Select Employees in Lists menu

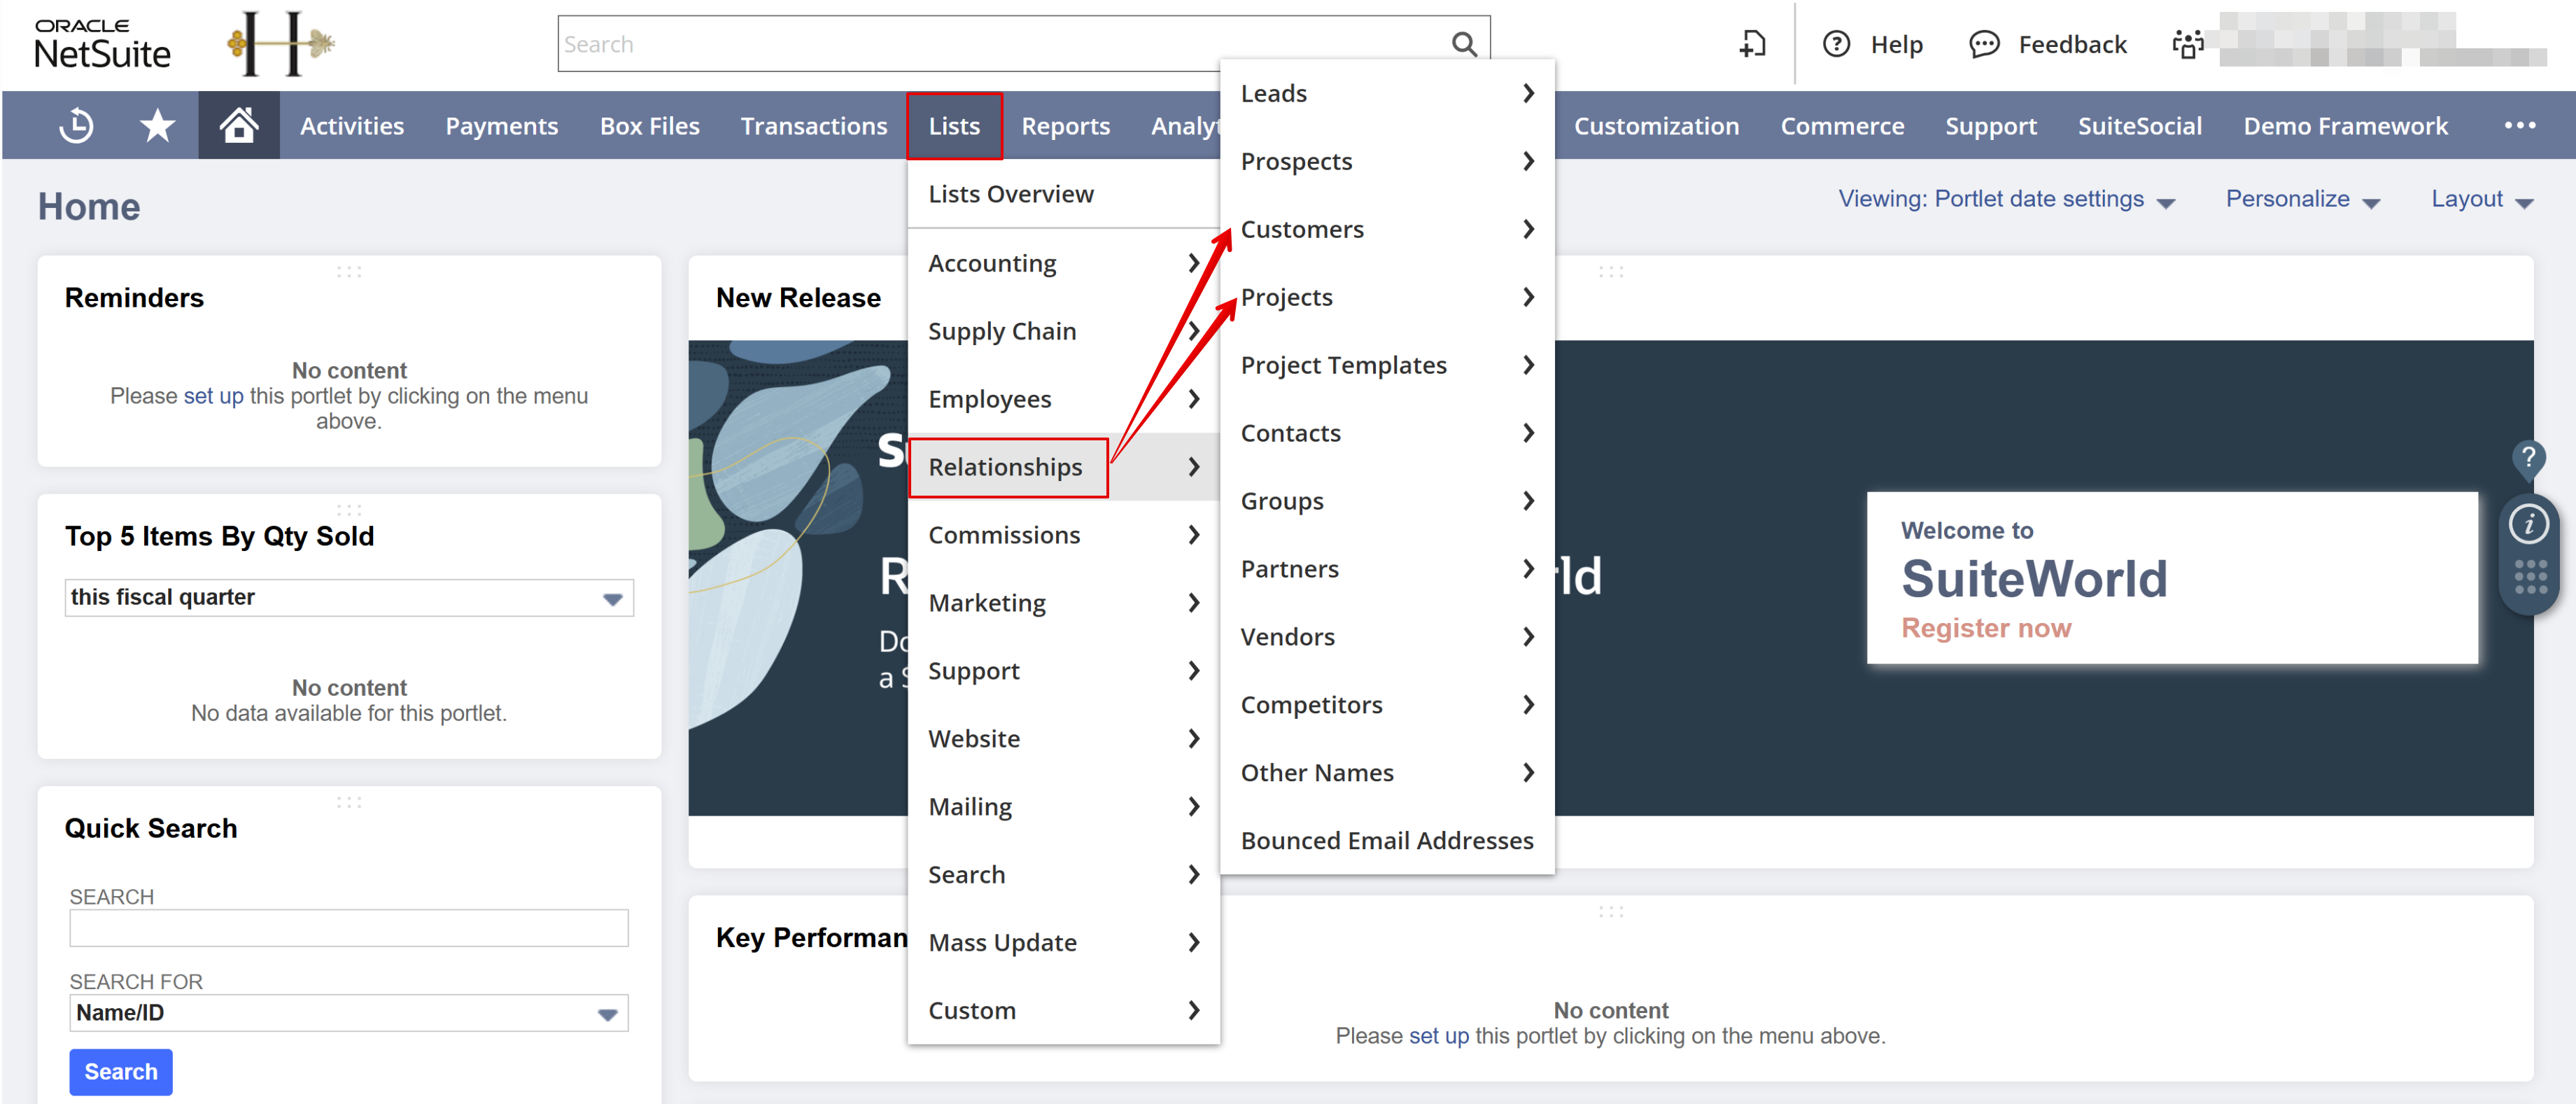pos(1063,399)
